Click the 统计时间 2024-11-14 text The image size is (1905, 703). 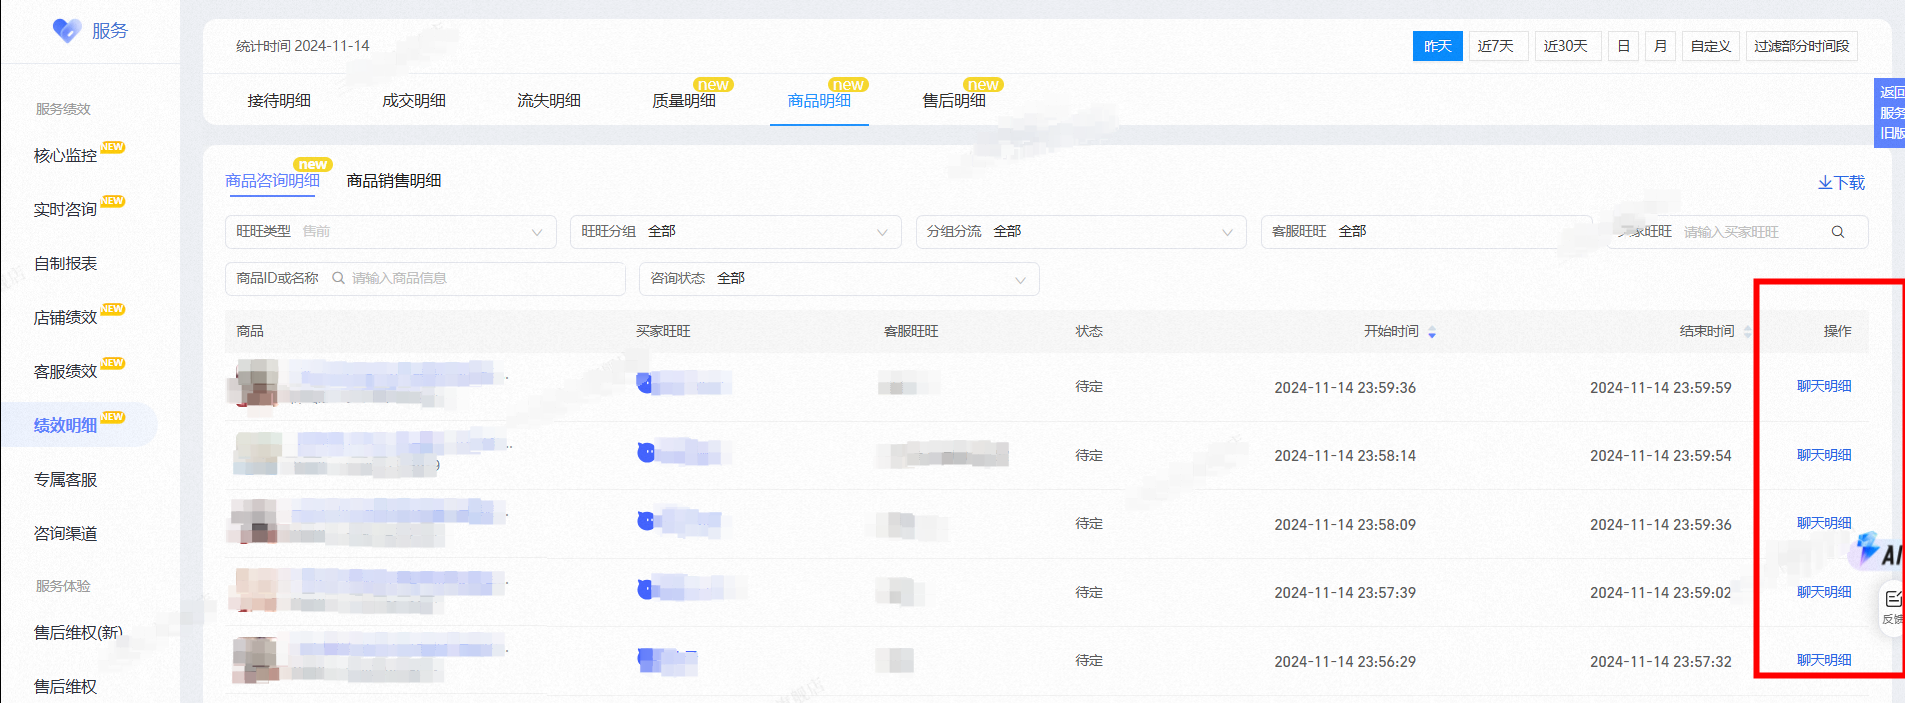click(x=303, y=46)
